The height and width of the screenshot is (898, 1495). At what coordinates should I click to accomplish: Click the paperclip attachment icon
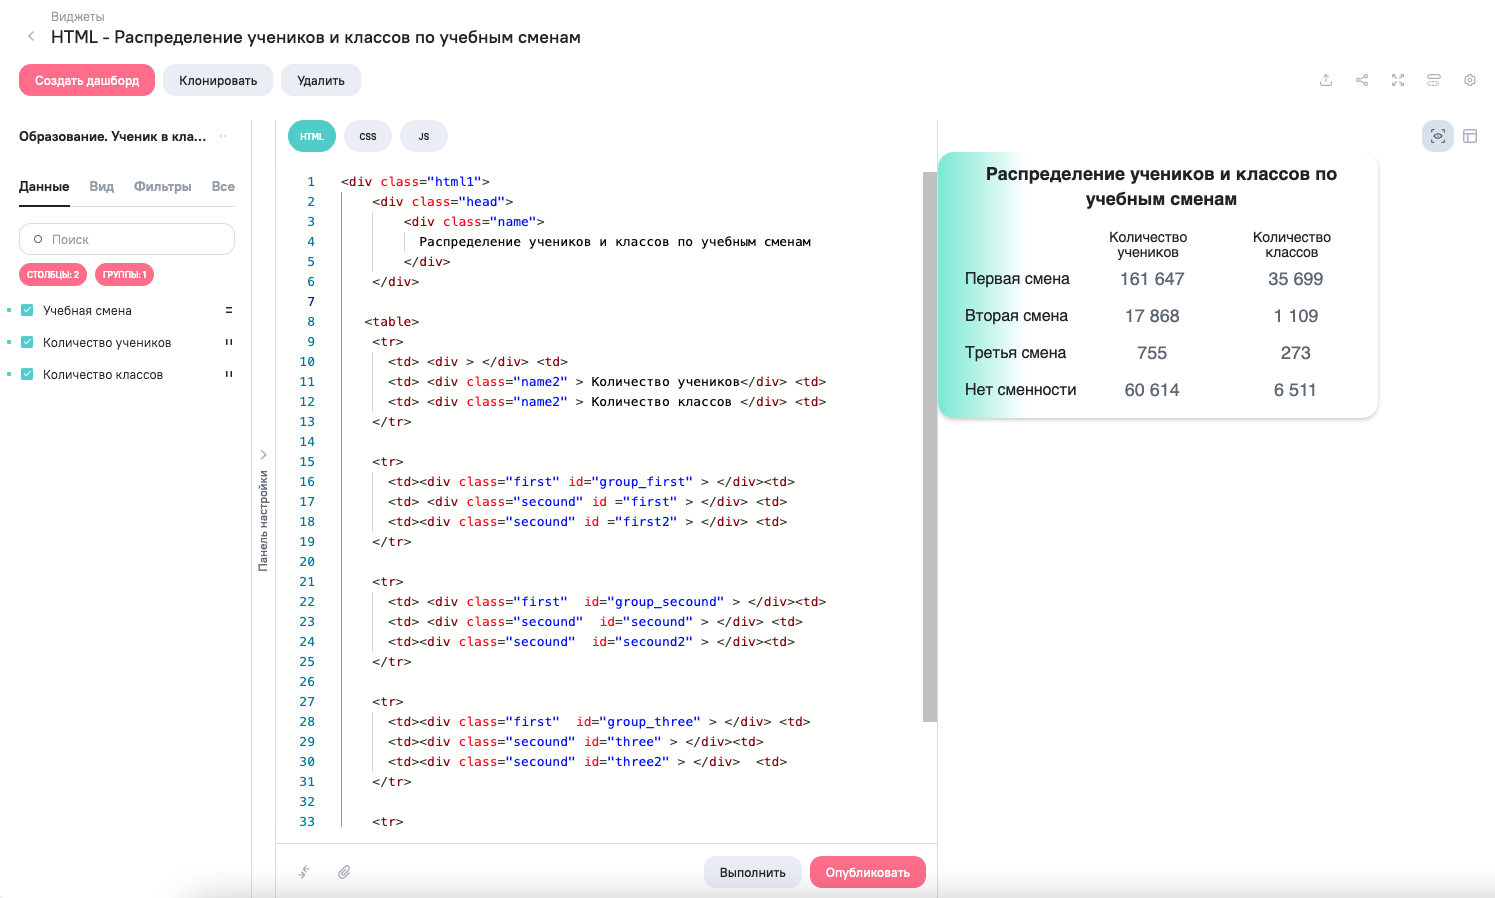pyautogui.click(x=344, y=872)
